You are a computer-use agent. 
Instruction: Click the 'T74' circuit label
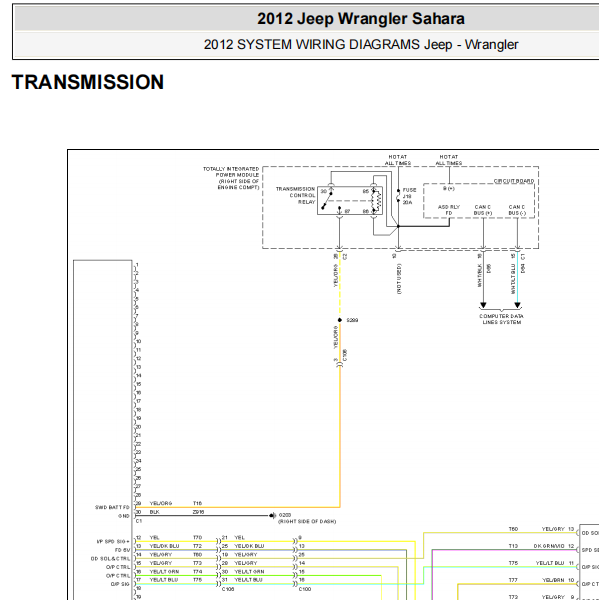[197, 571]
